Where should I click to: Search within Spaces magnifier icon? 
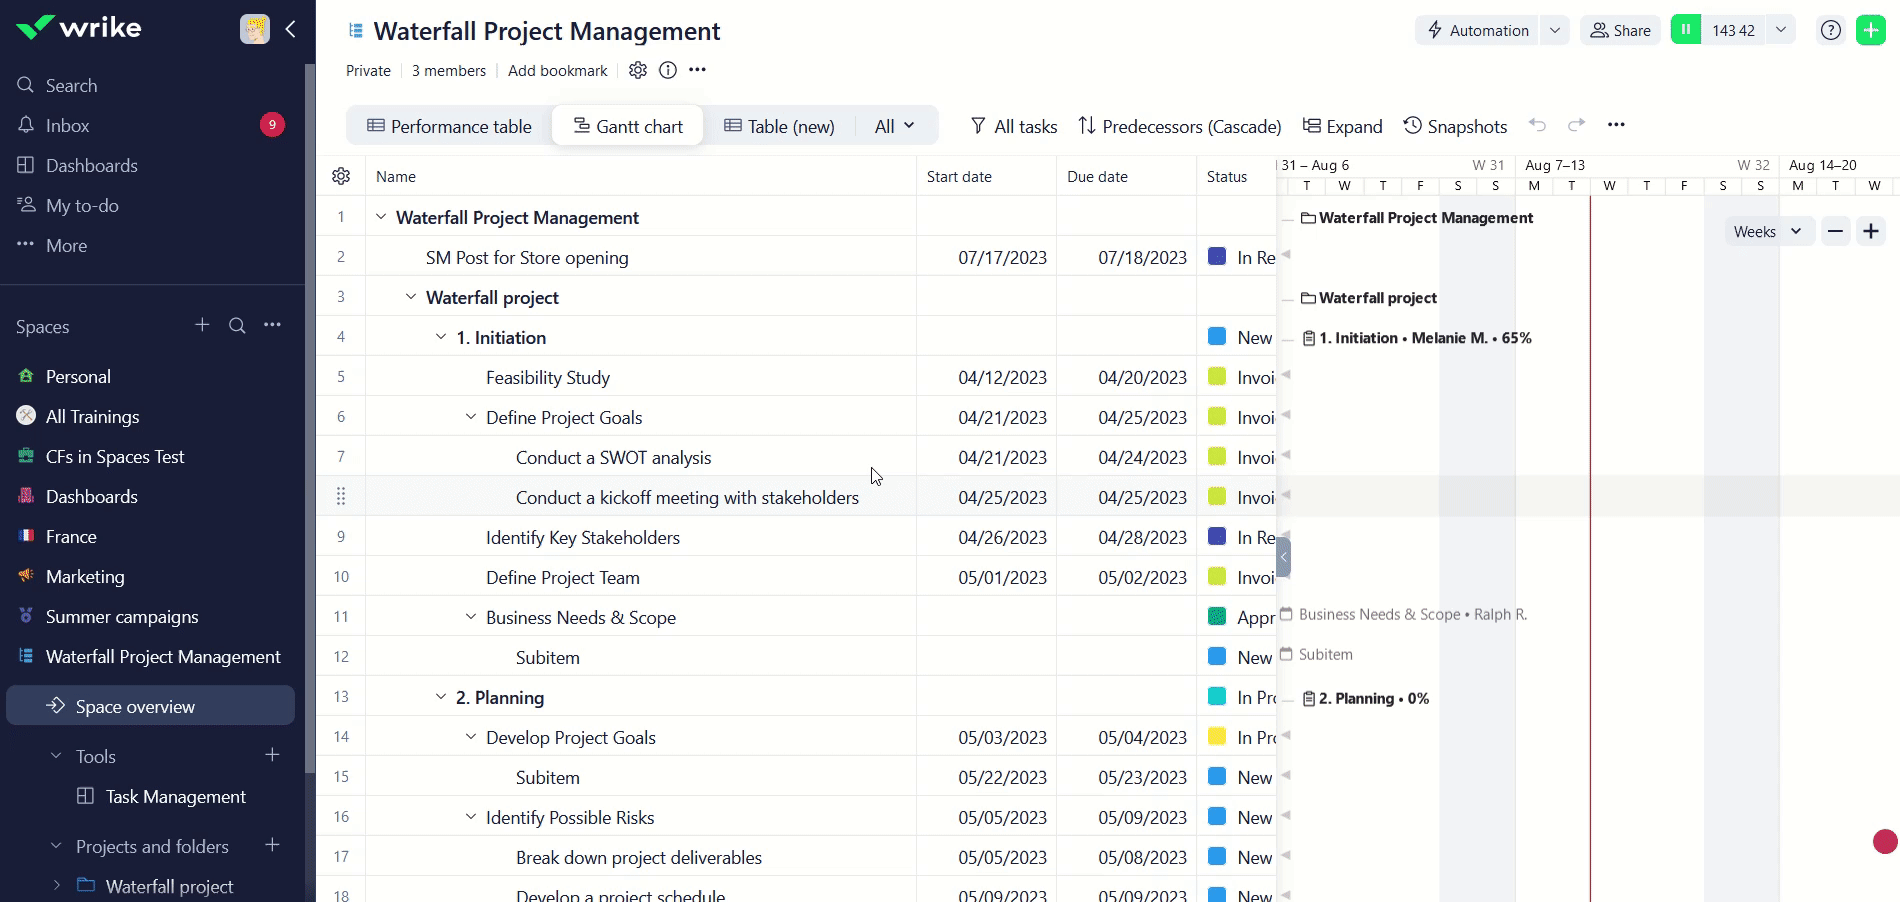pyautogui.click(x=237, y=326)
